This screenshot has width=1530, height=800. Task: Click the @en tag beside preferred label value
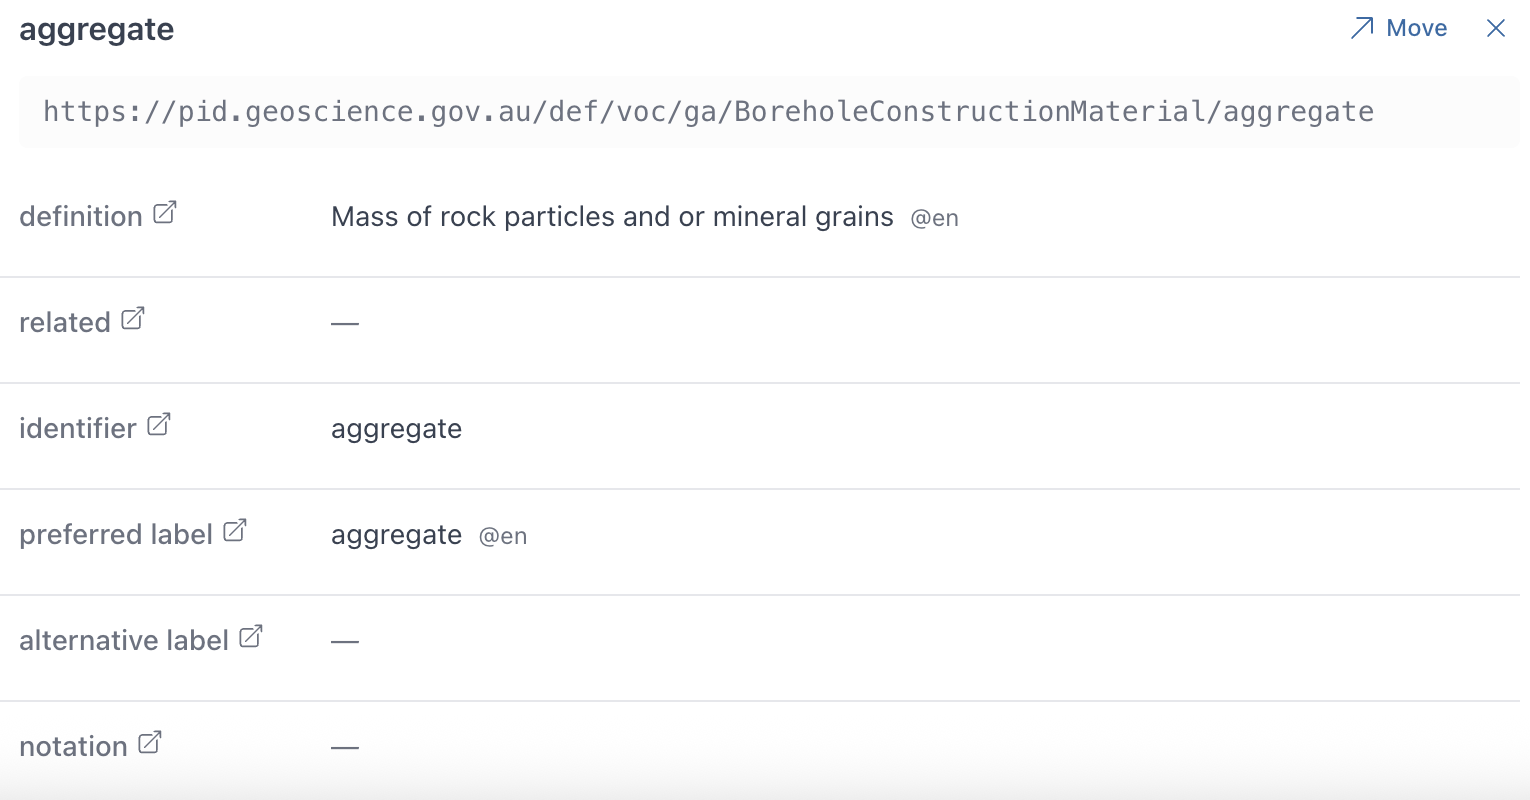(503, 537)
